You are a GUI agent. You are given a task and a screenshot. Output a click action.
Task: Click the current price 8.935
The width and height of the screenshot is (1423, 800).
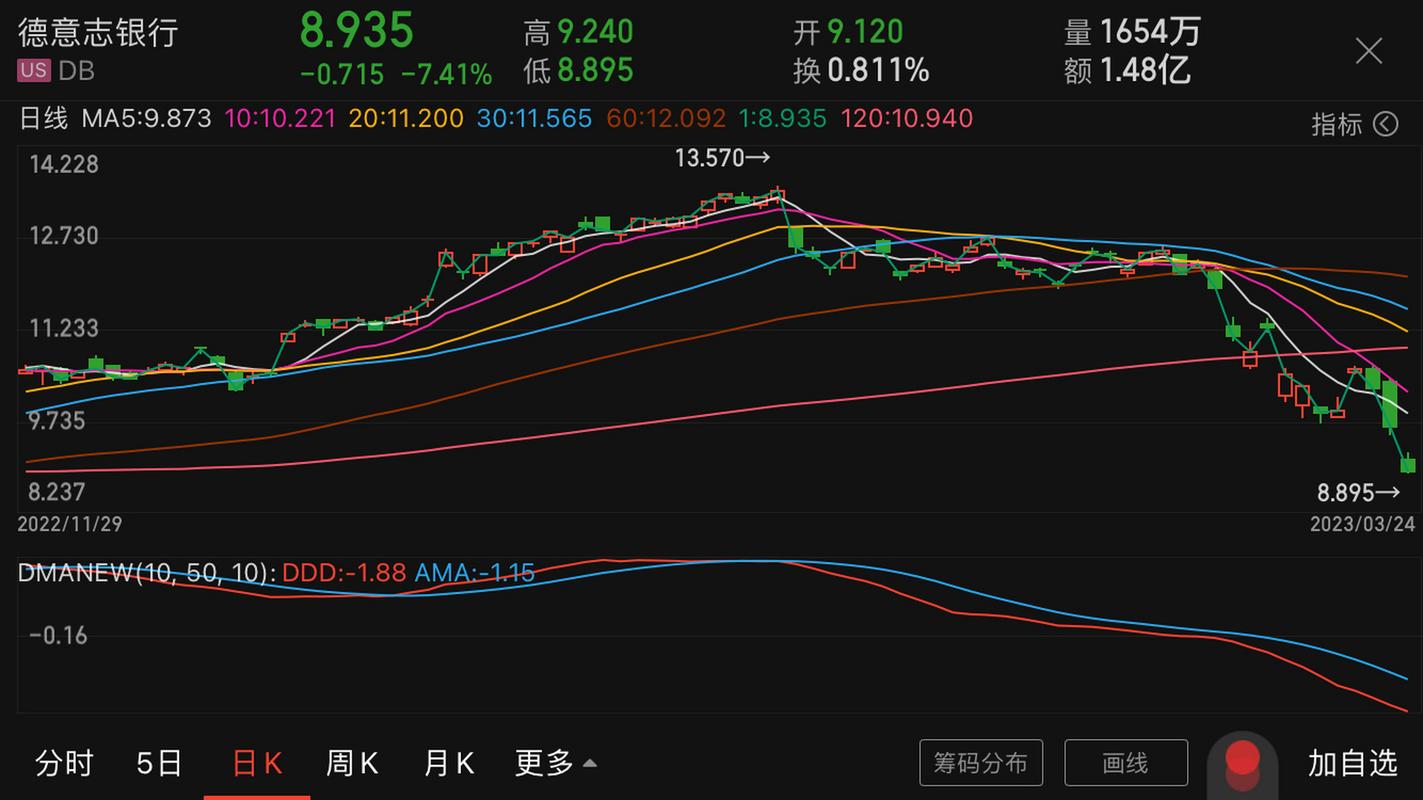(357, 30)
